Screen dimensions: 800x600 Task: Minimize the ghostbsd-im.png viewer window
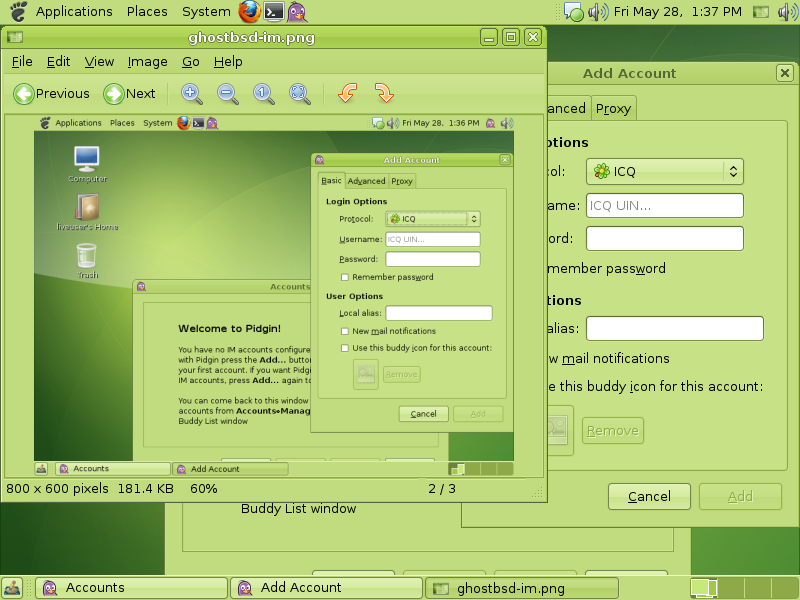tap(488, 37)
